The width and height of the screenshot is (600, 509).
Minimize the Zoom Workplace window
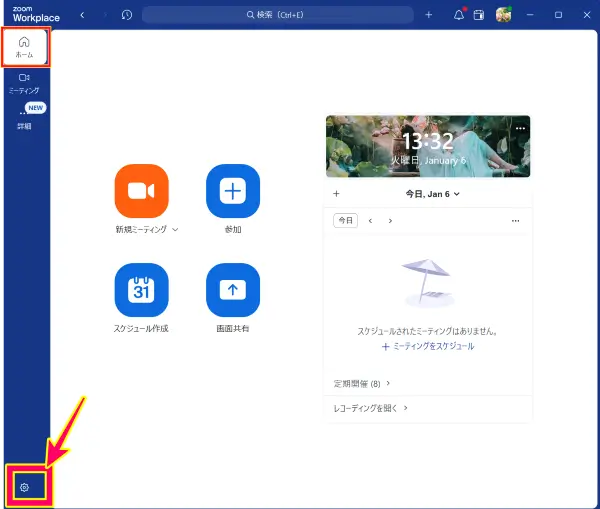(530, 15)
